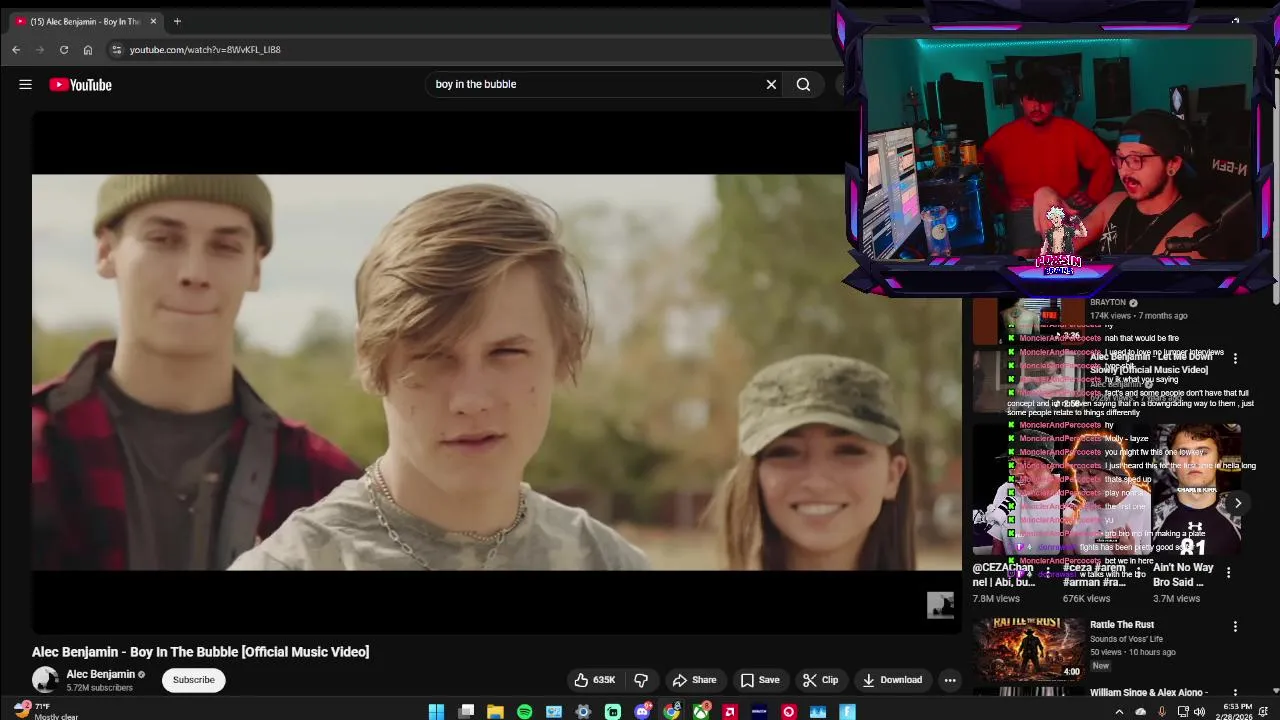Open more actions menu under the video
The image size is (1280, 720).
click(950, 680)
